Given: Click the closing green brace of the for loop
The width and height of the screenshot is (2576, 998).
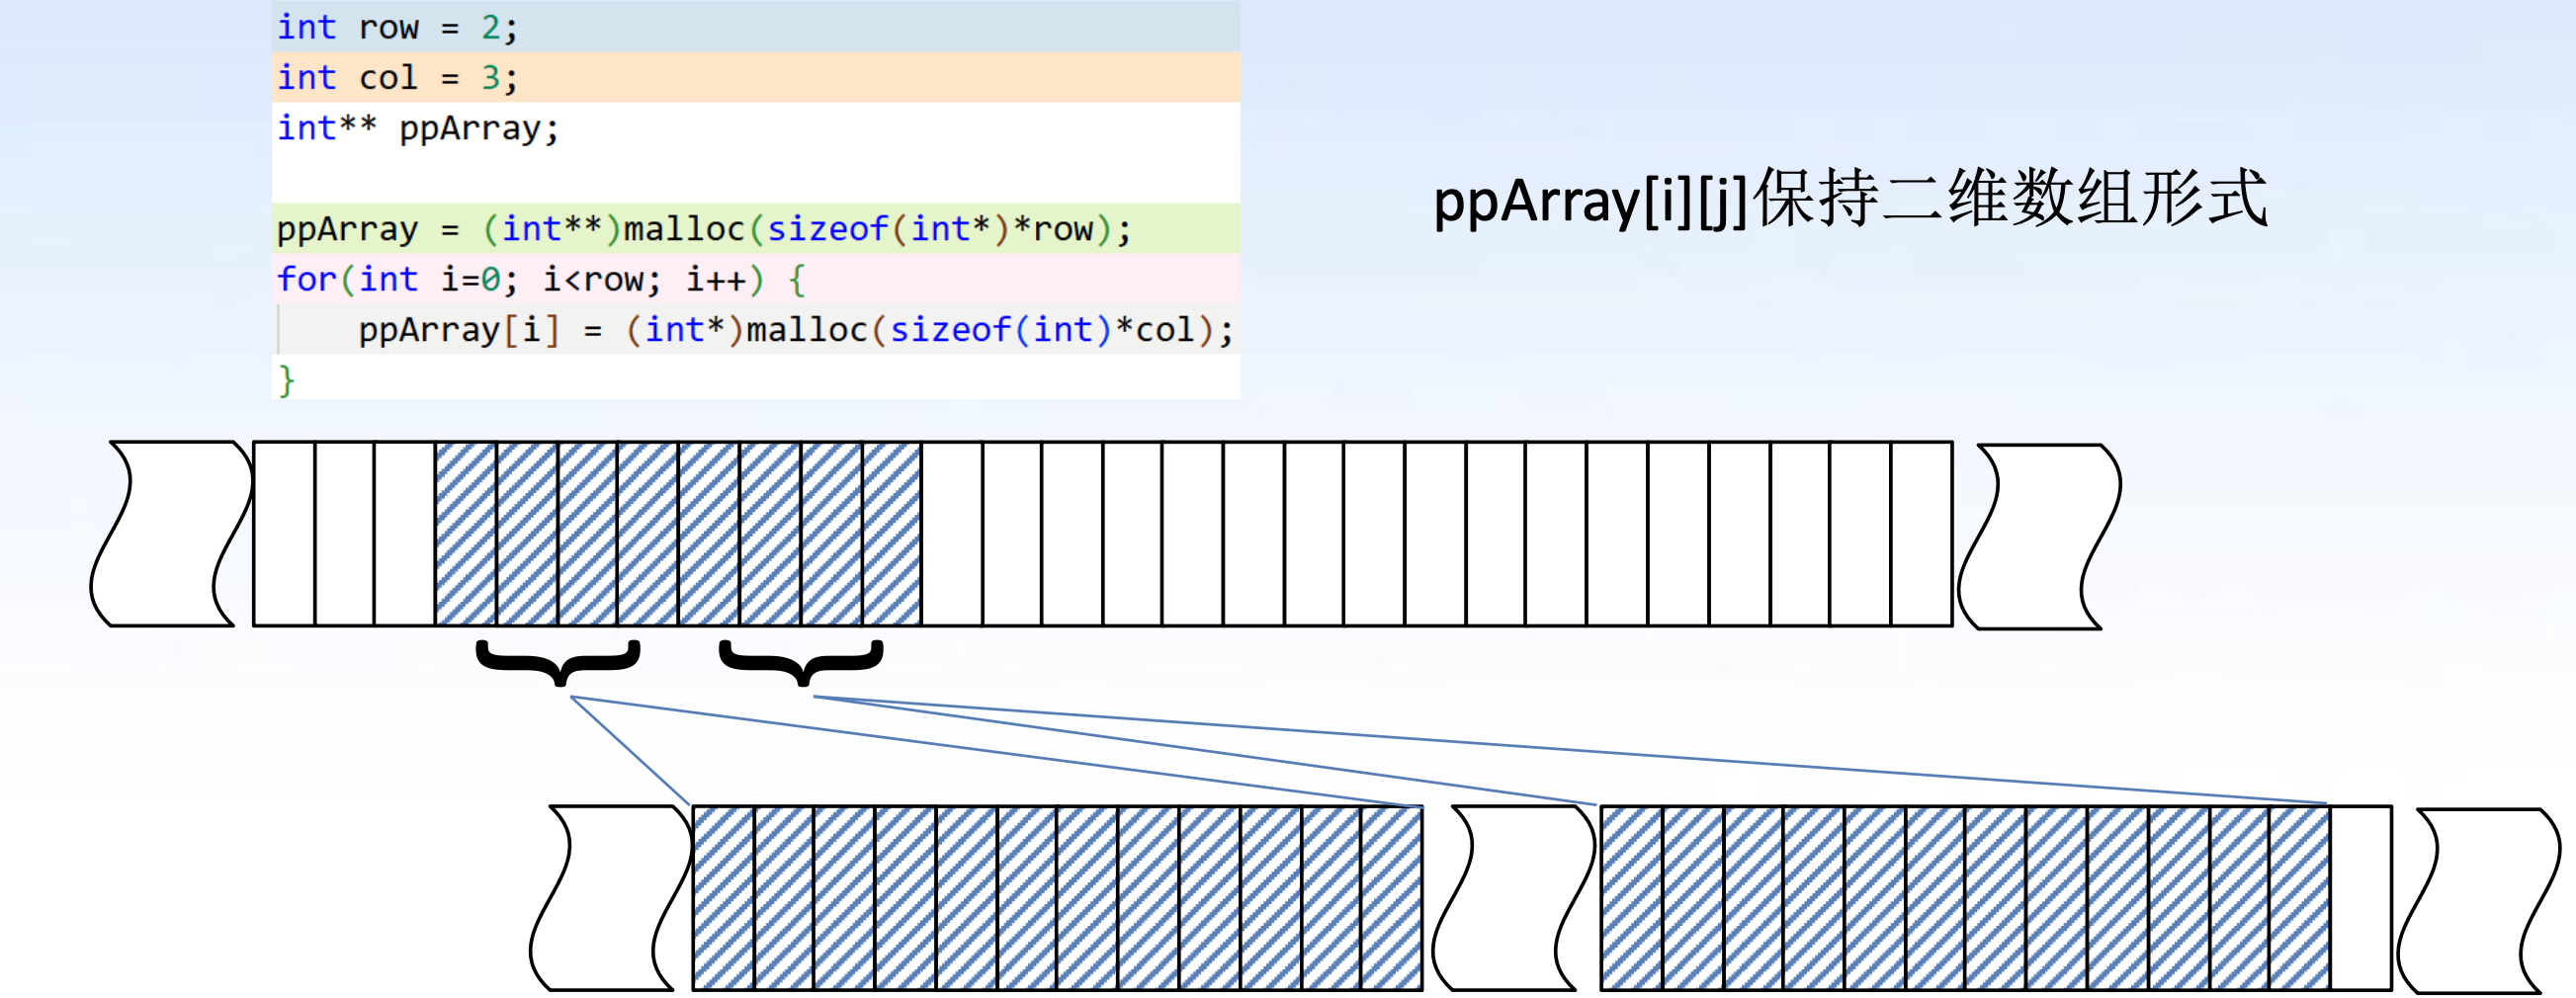Looking at the screenshot, I should click(287, 380).
